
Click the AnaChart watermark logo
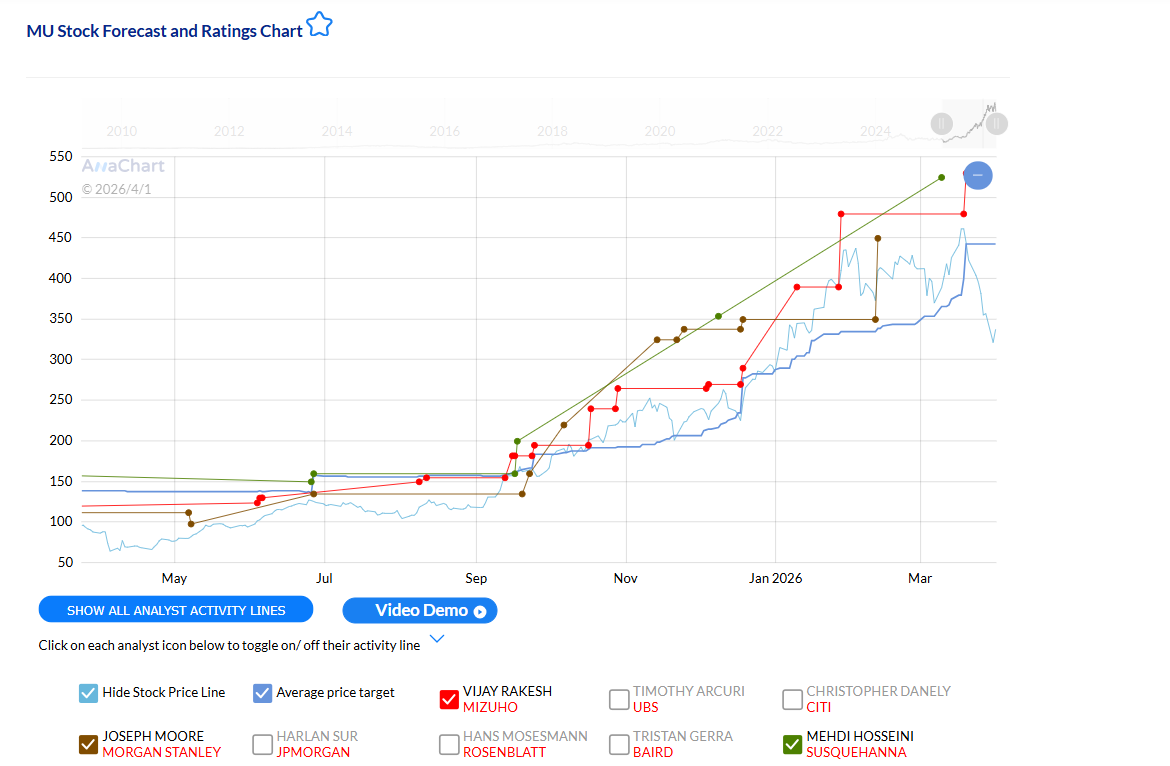point(122,165)
